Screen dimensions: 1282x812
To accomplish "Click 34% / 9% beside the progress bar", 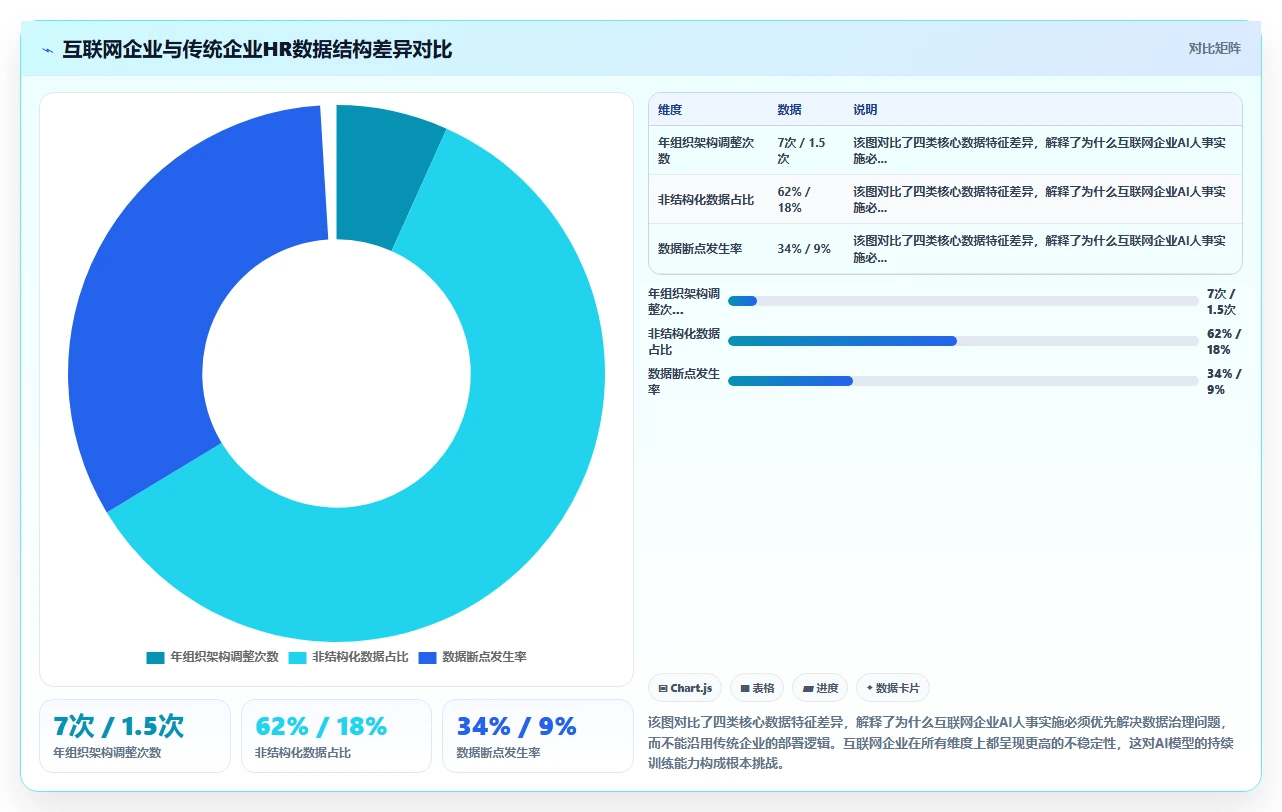I will 1224,381.
